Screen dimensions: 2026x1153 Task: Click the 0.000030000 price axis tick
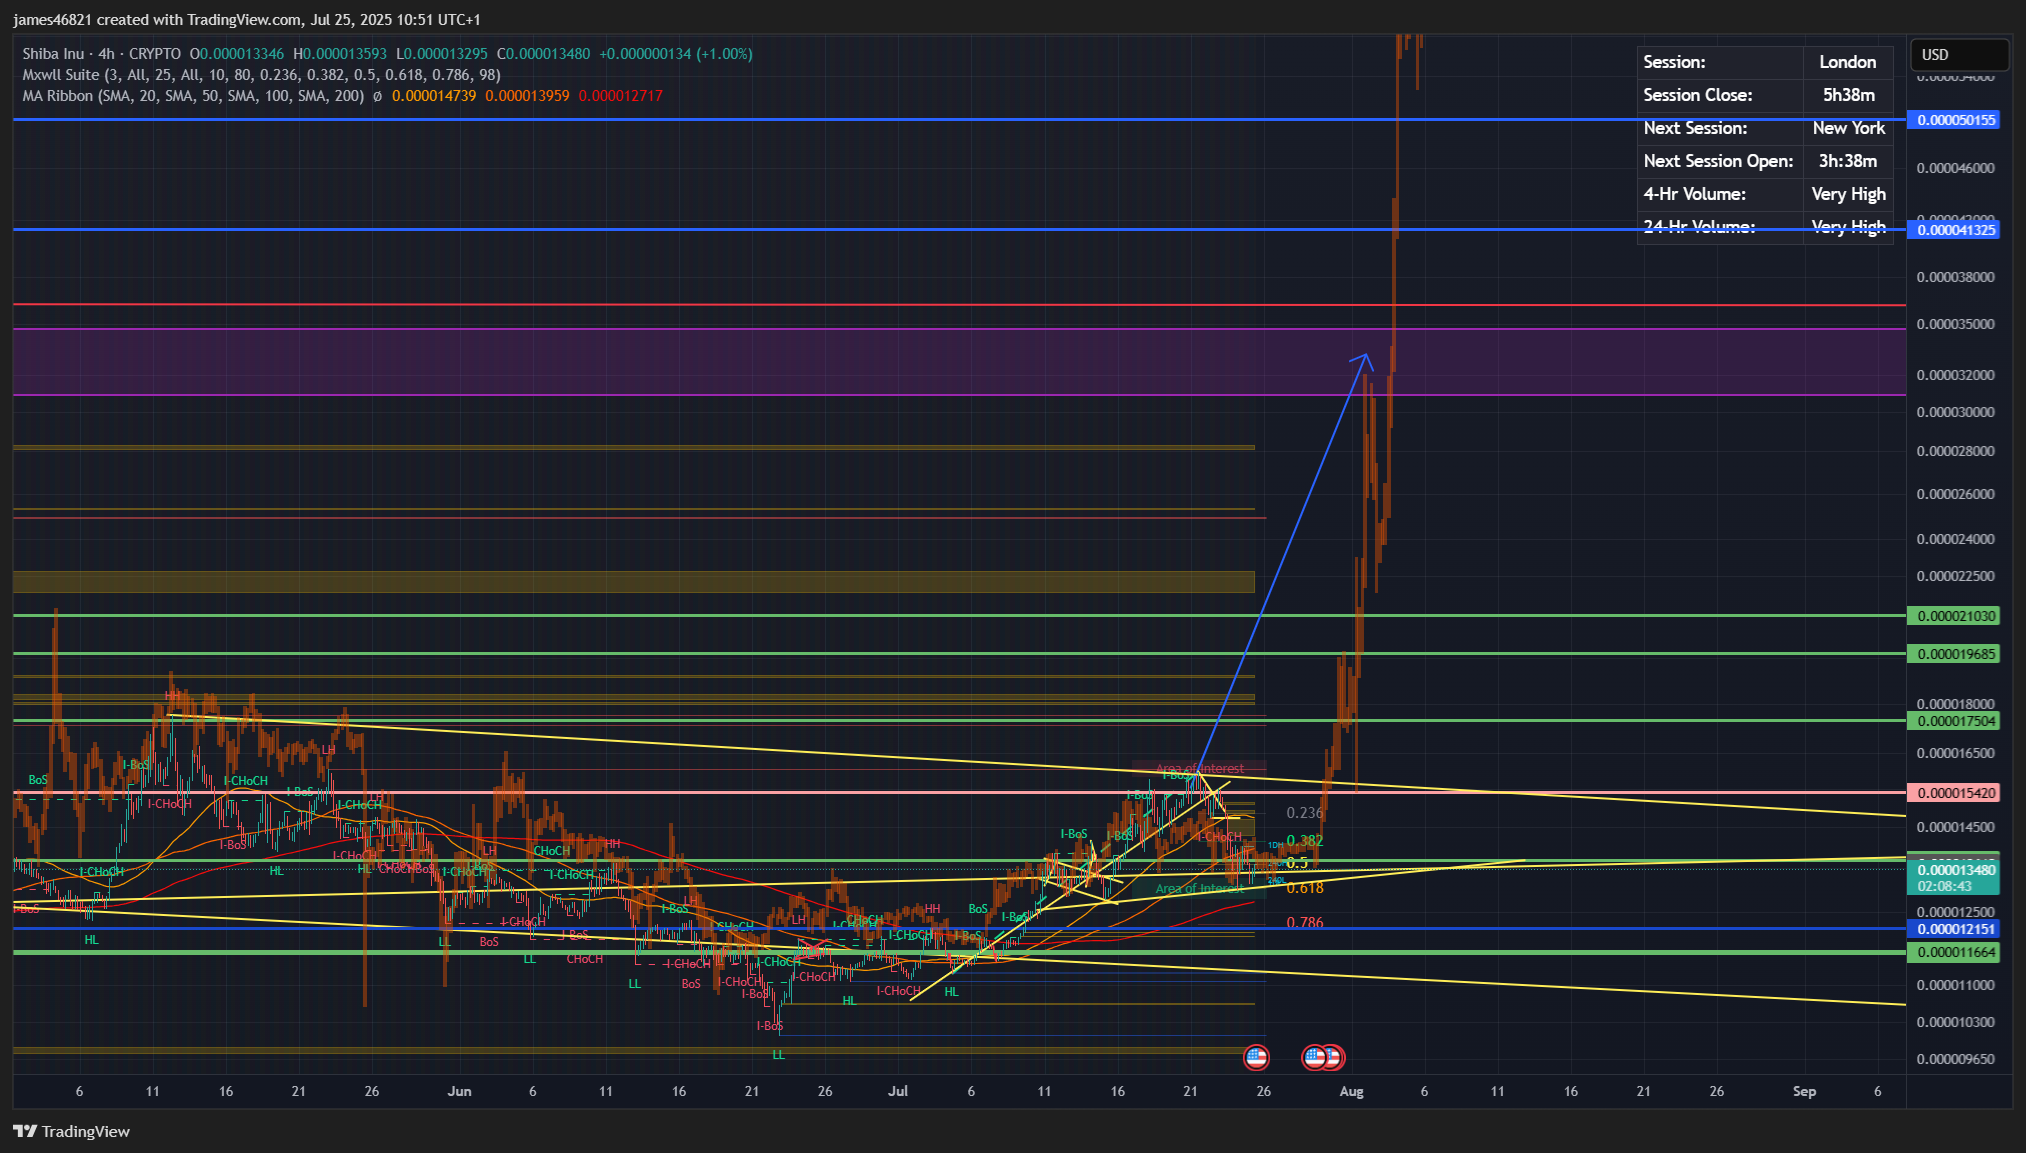coord(1955,412)
